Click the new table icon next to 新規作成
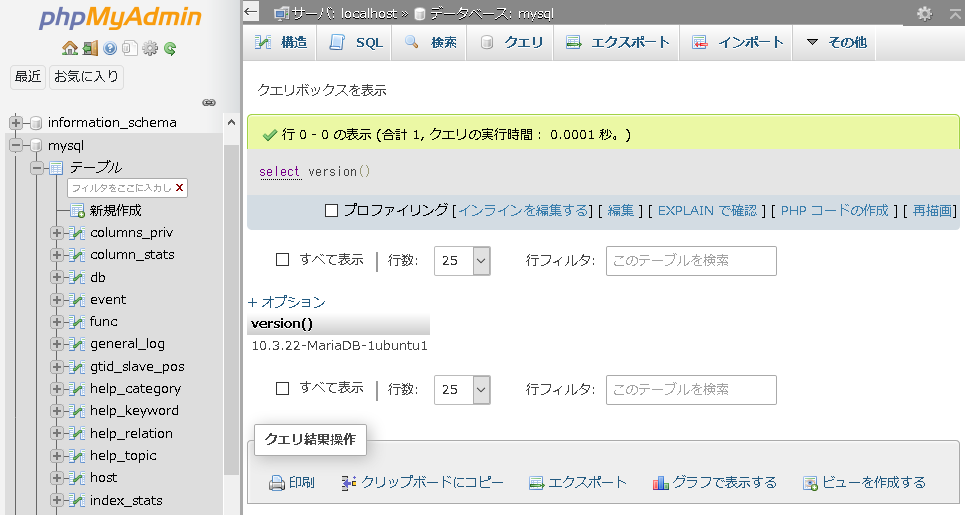The height and width of the screenshot is (515, 965). pyautogui.click(x=78, y=210)
